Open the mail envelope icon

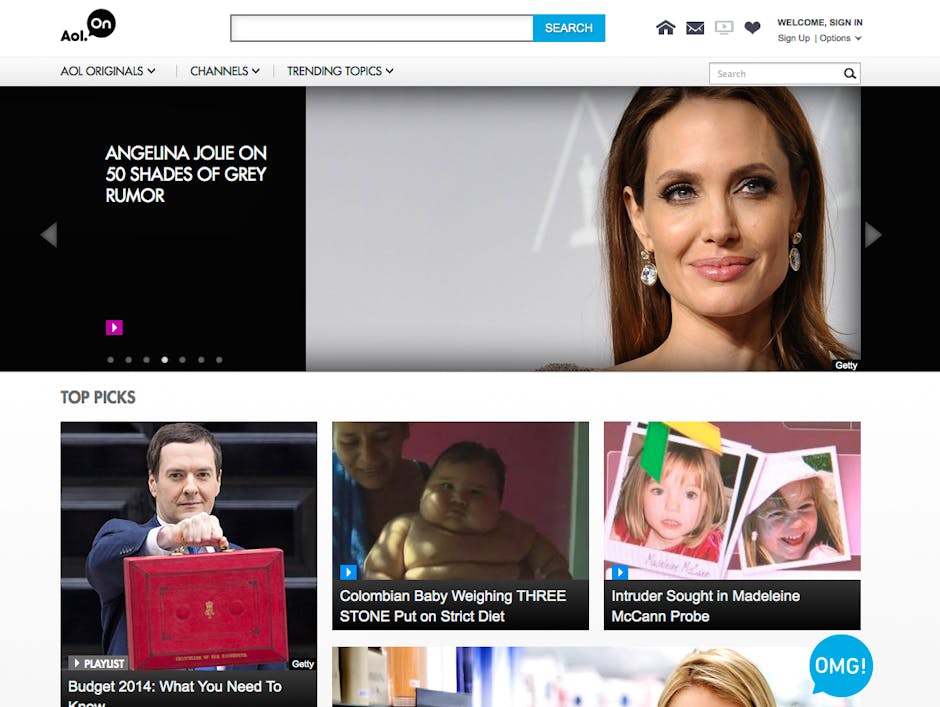pos(695,28)
